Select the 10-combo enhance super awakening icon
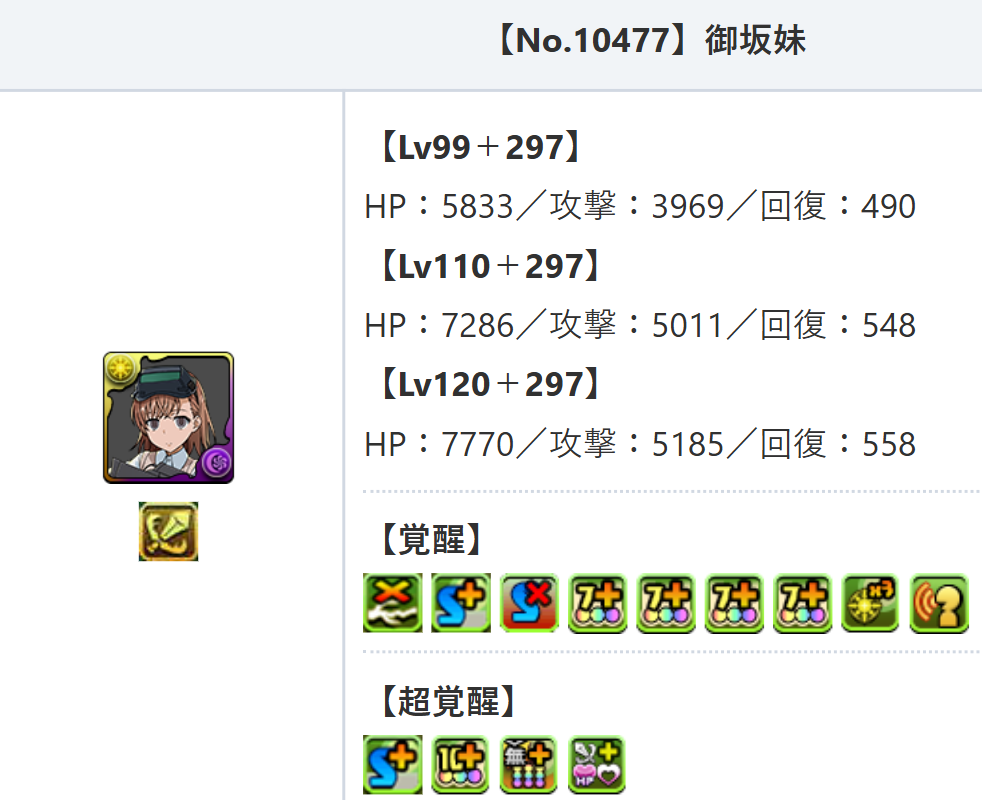 (460, 765)
